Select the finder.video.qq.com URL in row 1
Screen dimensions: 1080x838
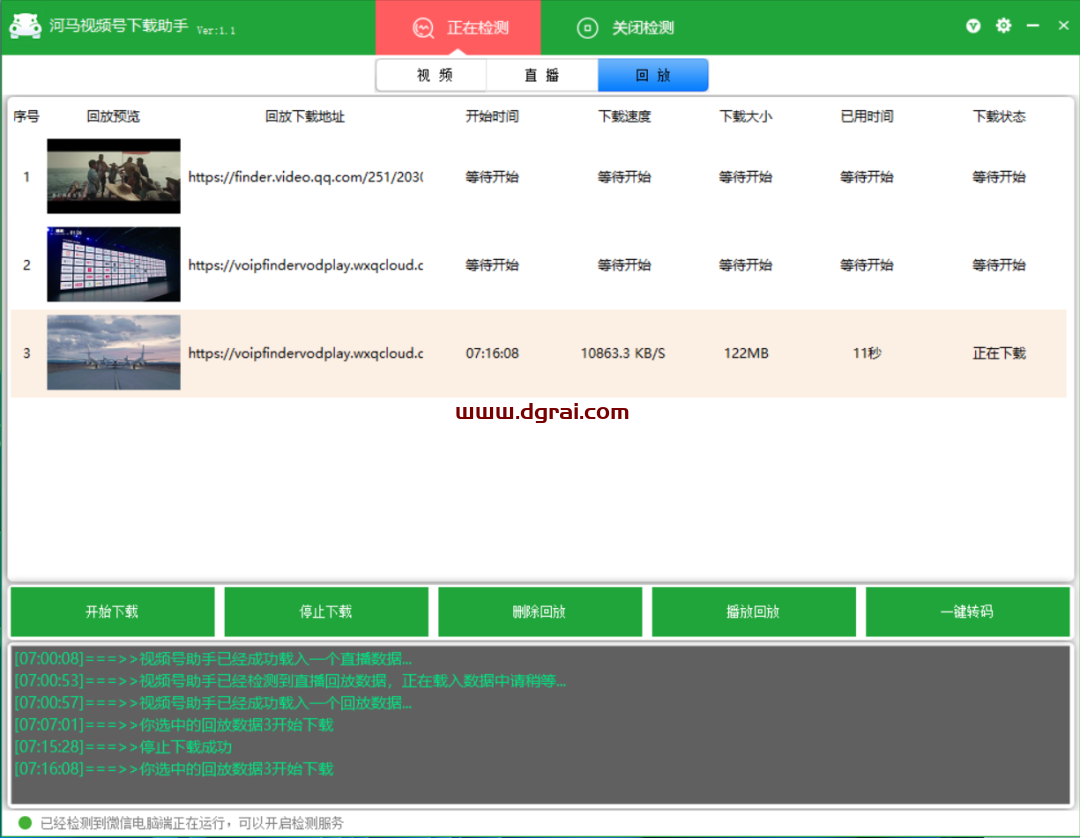[305, 177]
